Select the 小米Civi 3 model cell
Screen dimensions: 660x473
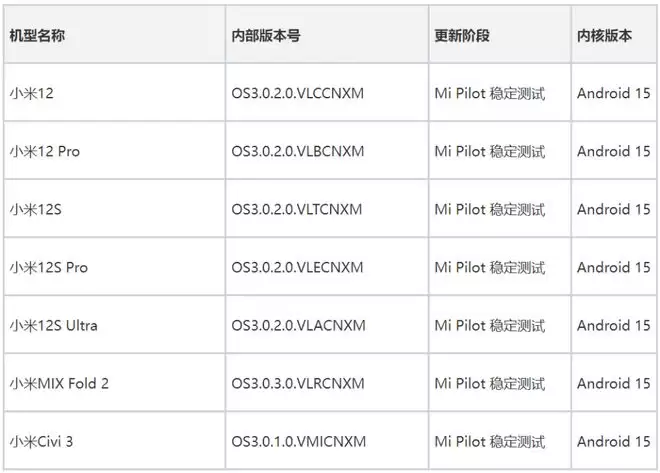(43, 442)
